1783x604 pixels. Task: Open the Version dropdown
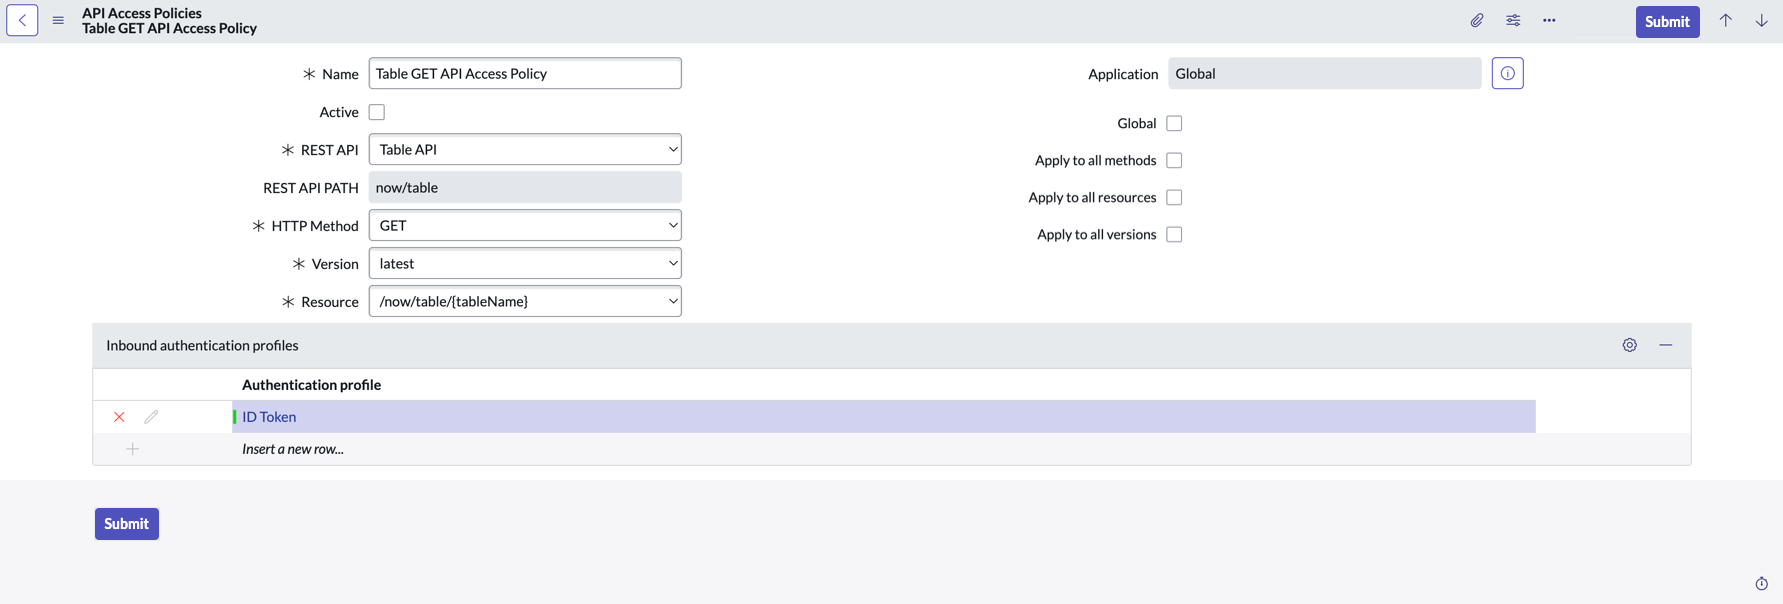coord(525,263)
